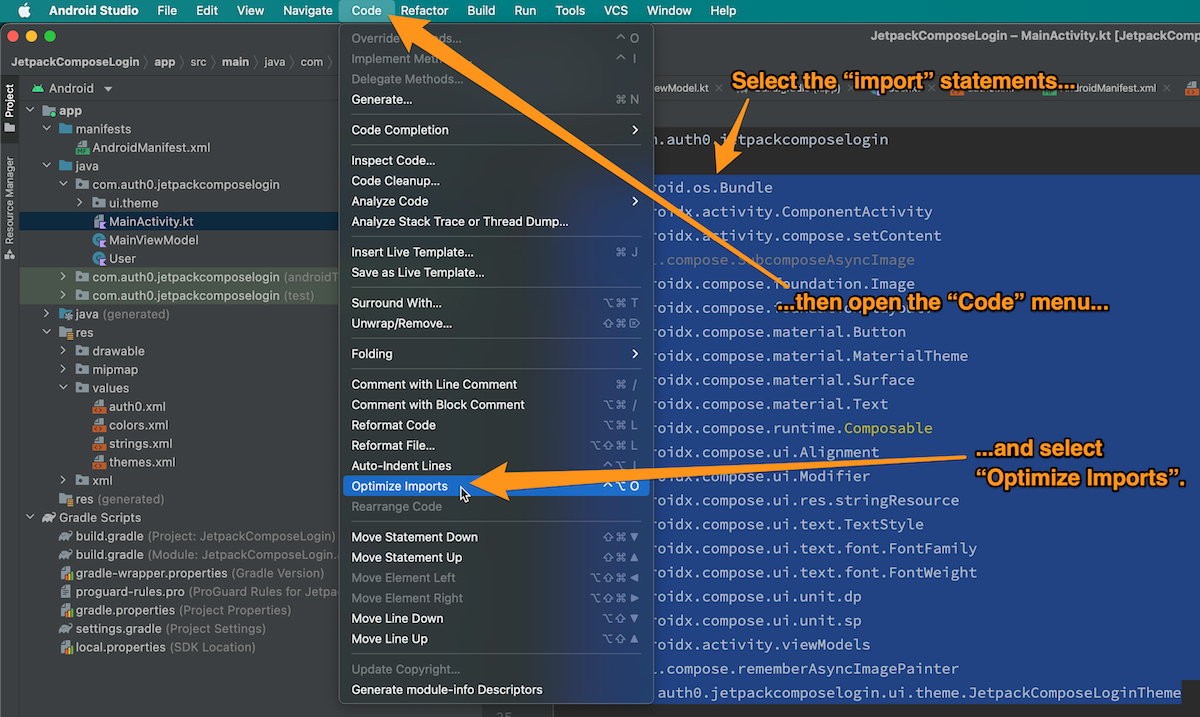Click the Gradle Scripts elephant icon

point(49,518)
